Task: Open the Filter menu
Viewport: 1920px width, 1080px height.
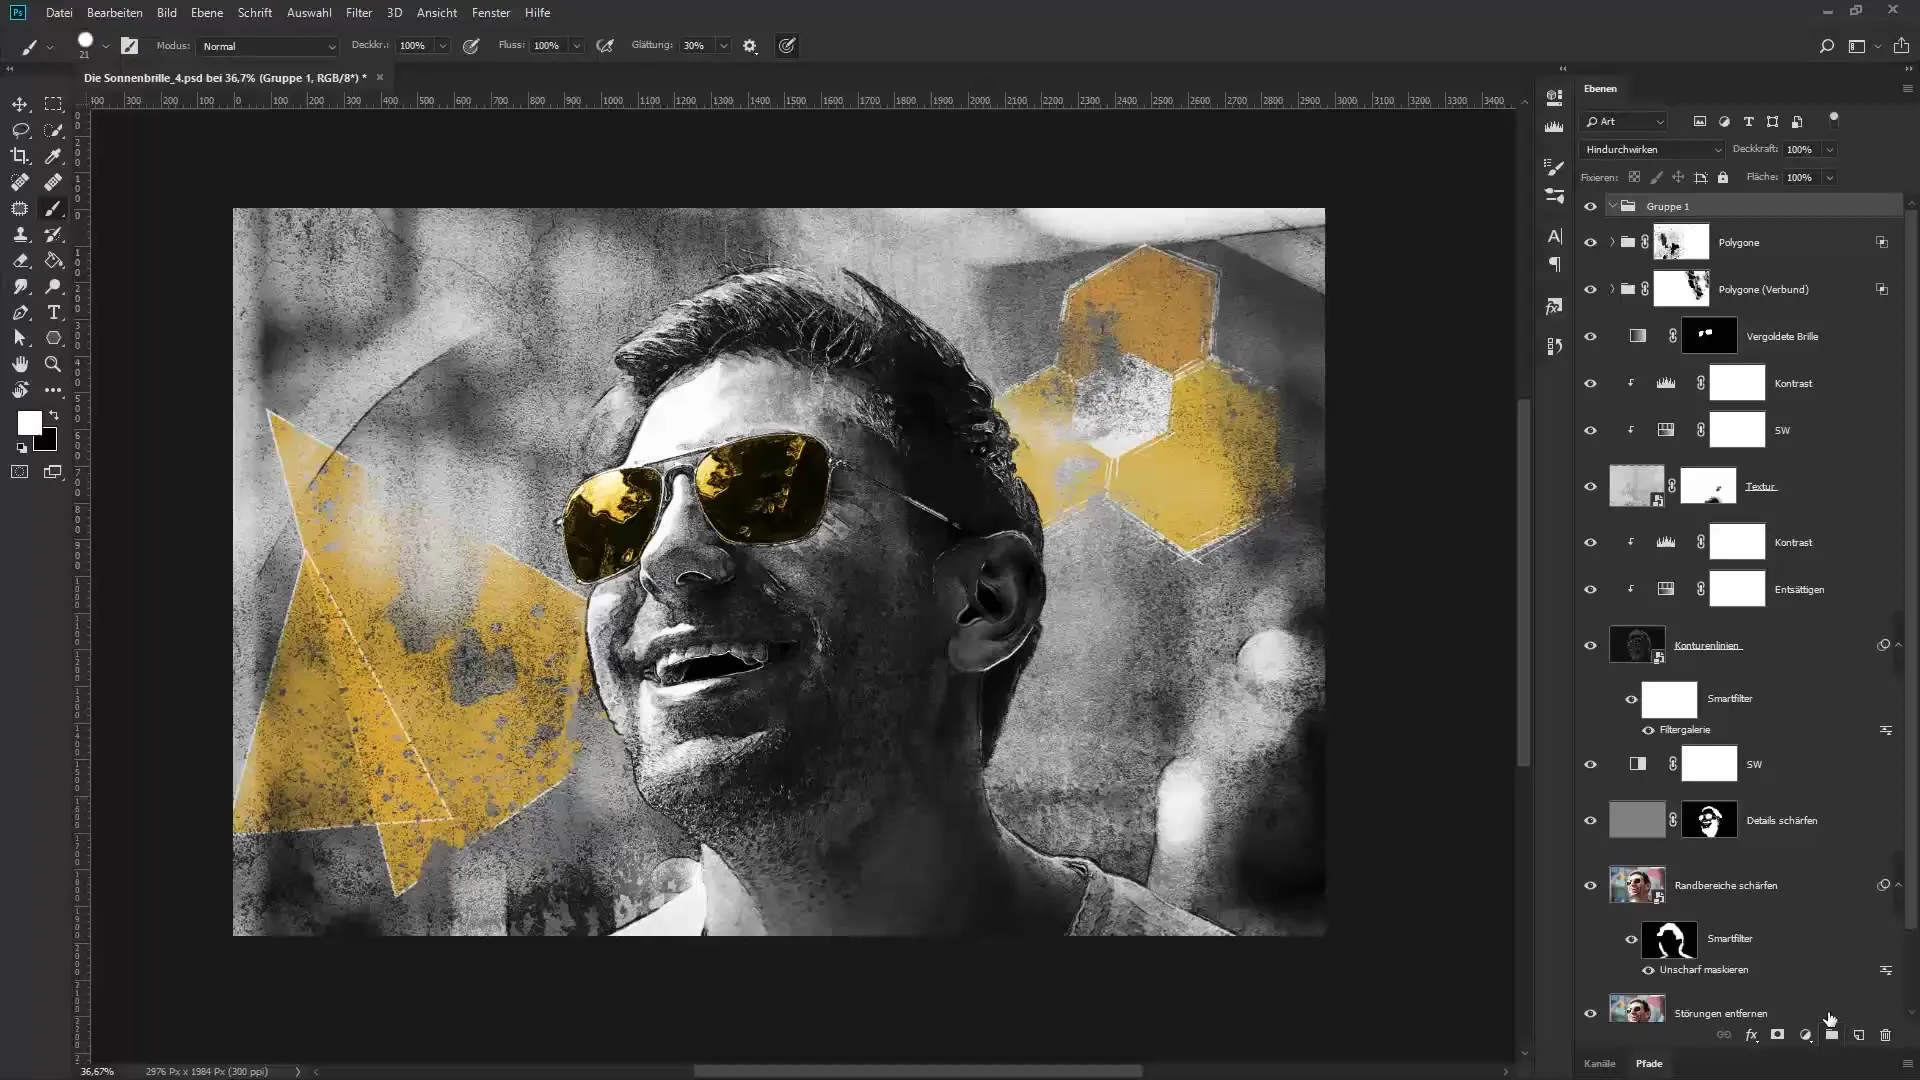Action: [358, 13]
